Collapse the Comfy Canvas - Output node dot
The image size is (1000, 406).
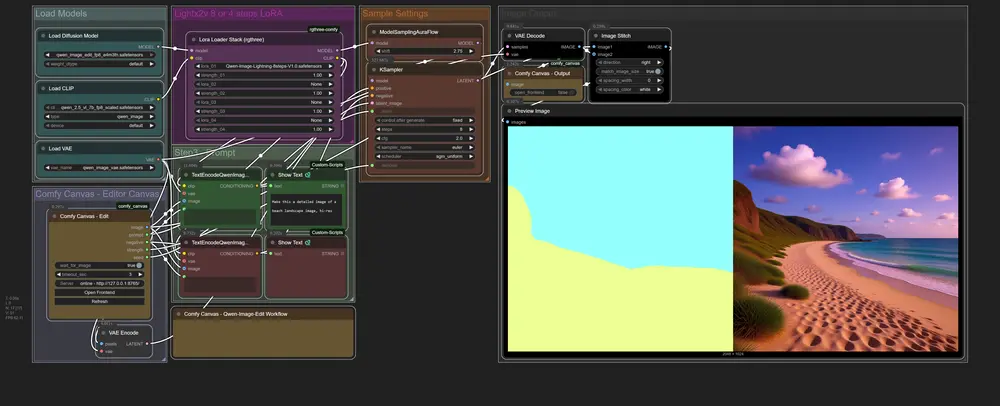tap(510, 73)
